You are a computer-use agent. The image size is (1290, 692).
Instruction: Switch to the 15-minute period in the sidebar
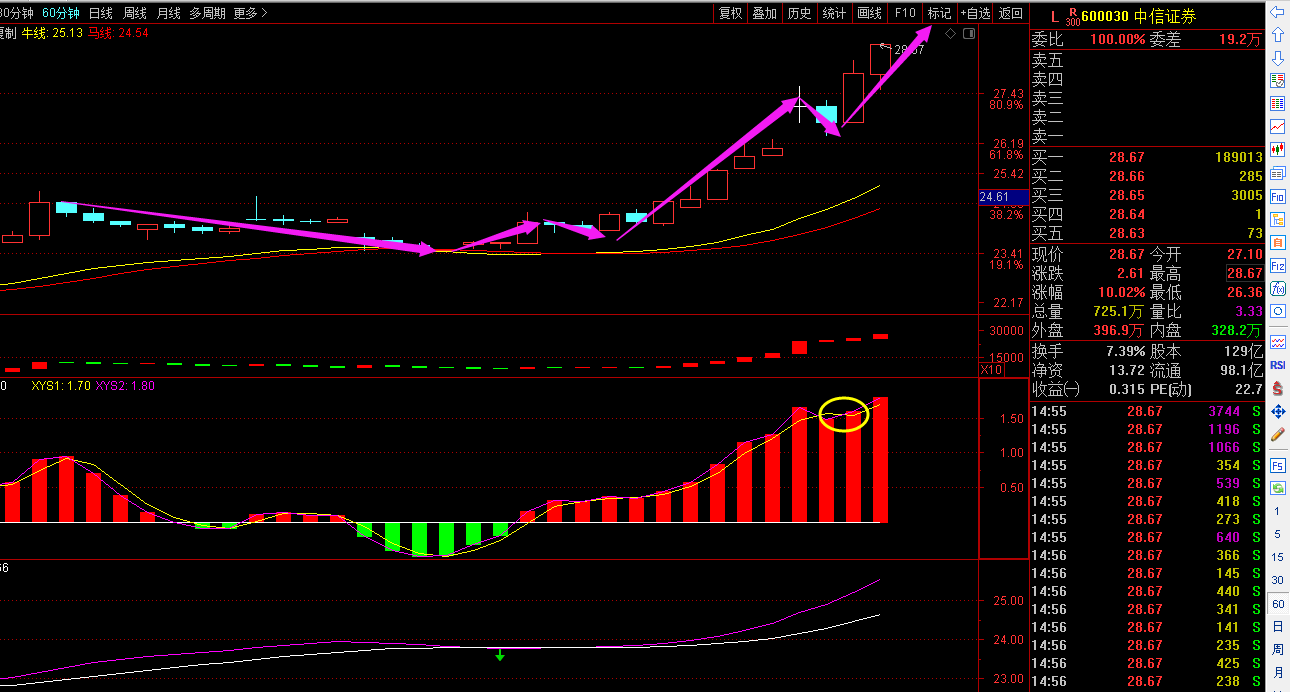(1278, 557)
